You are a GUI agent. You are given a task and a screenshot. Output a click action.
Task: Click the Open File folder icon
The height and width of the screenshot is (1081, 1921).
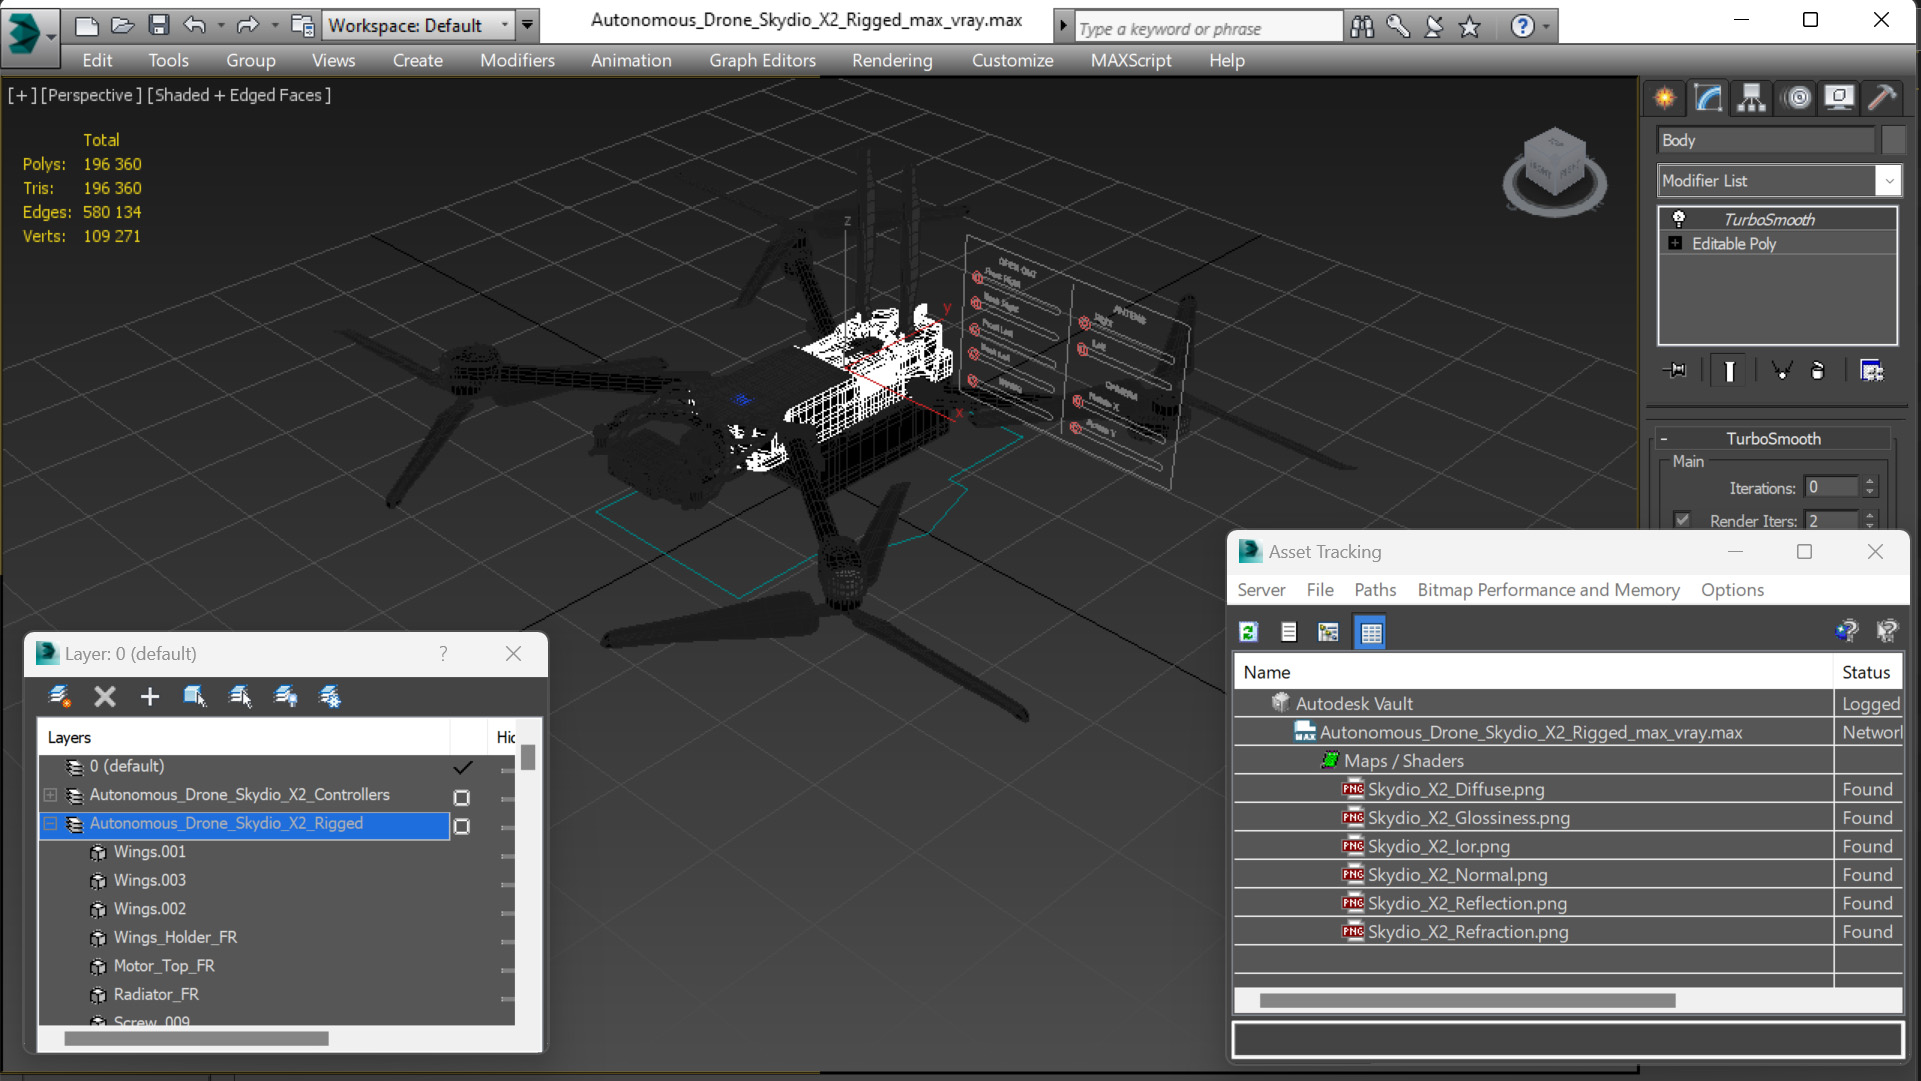pyautogui.click(x=123, y=25)
